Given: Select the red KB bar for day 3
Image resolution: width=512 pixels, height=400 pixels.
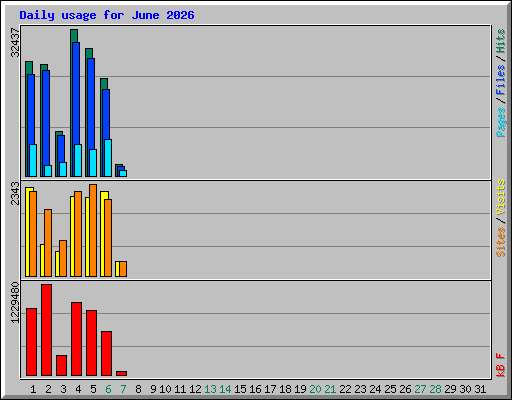Looking at the screenshot, I should coord(61,365).
